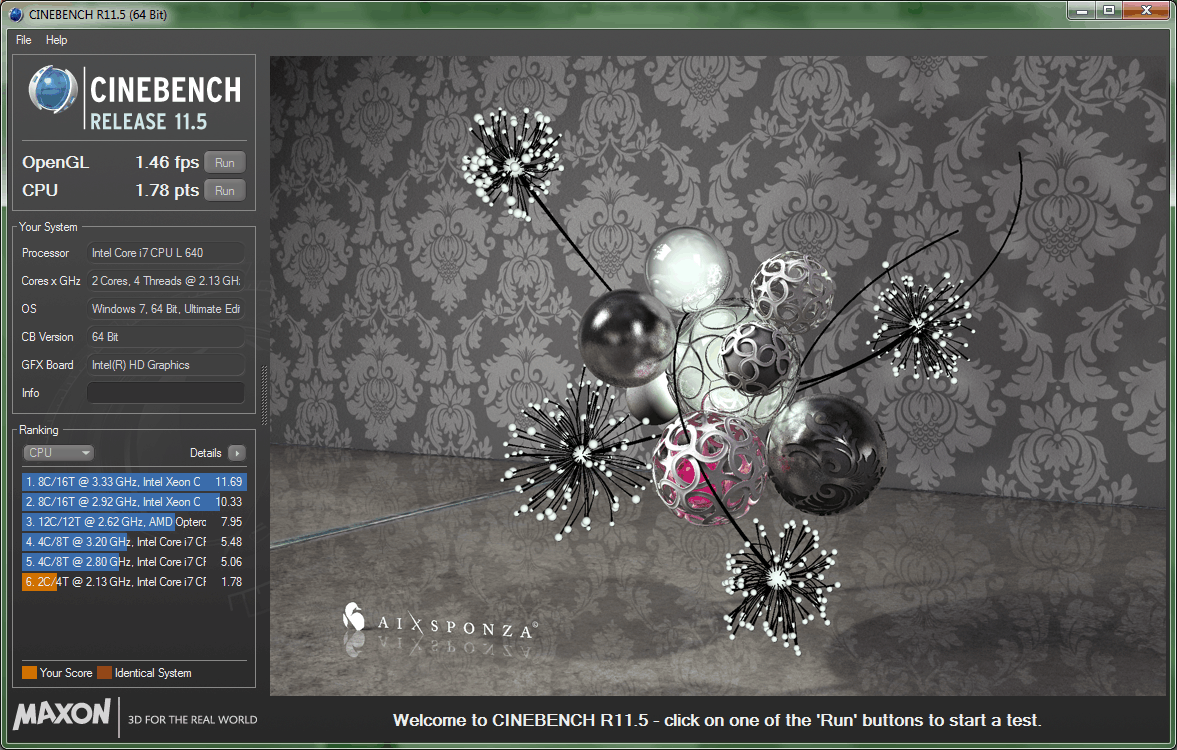
Task: Click the empty Info input field
Action: click(x=166, y=393)
